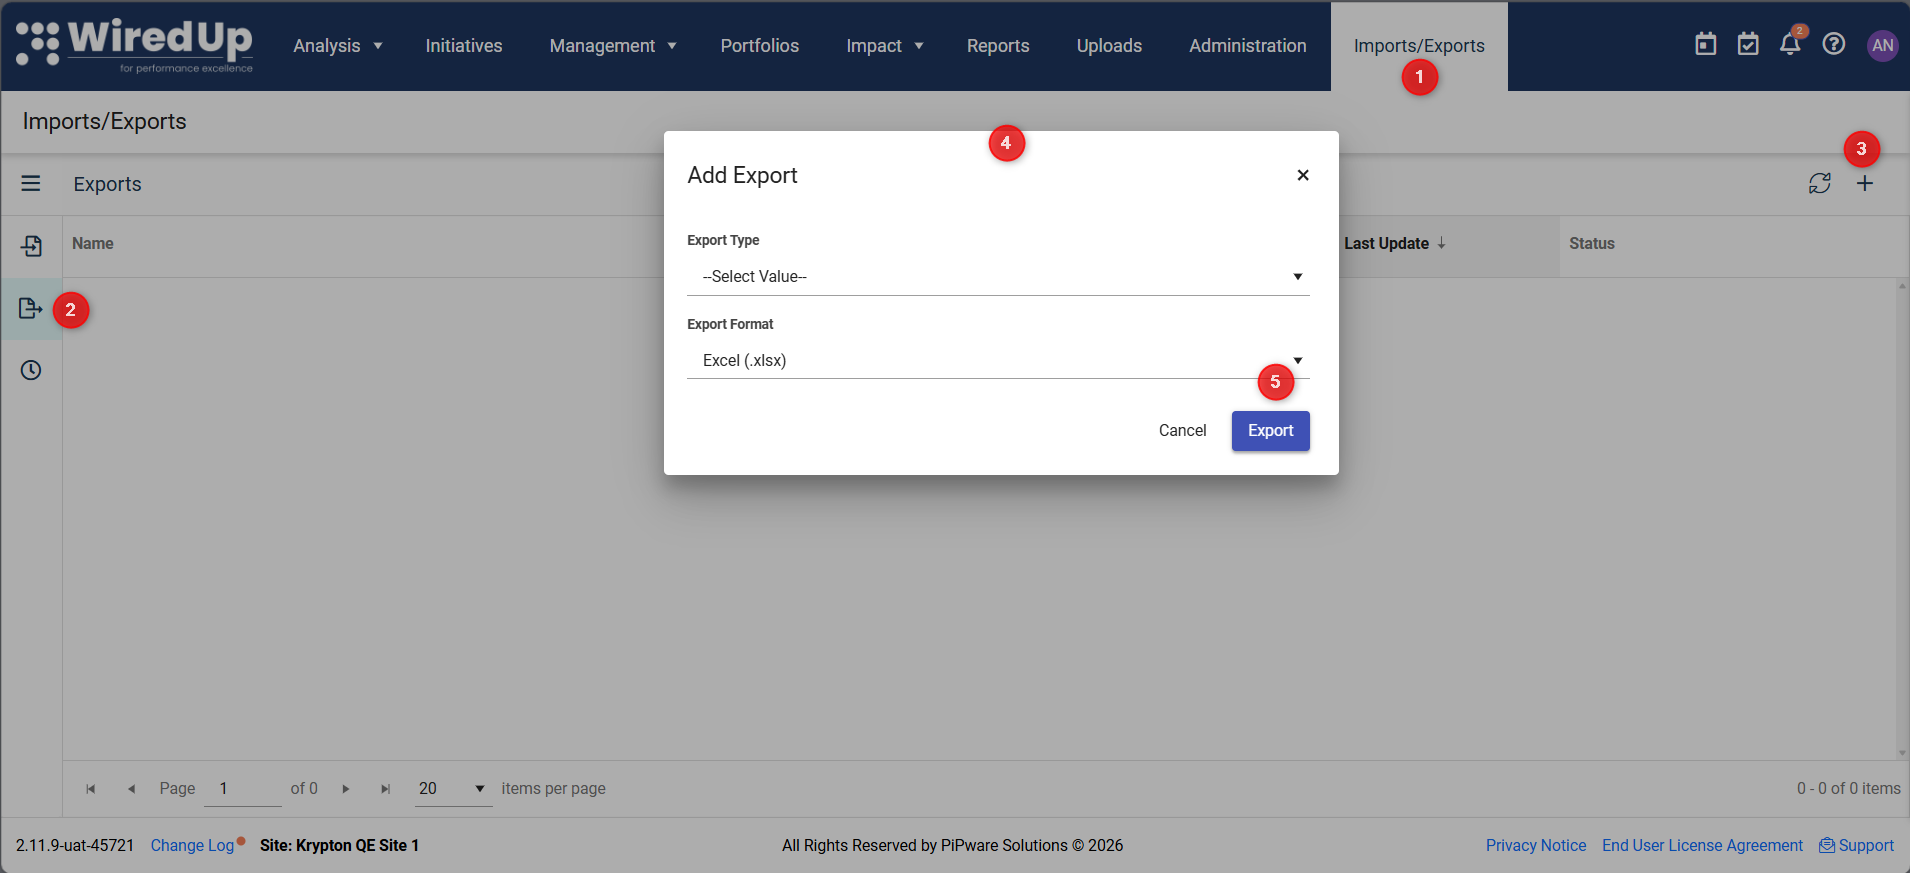
Task: Click the Cancel button
Action: (1182, 431)
